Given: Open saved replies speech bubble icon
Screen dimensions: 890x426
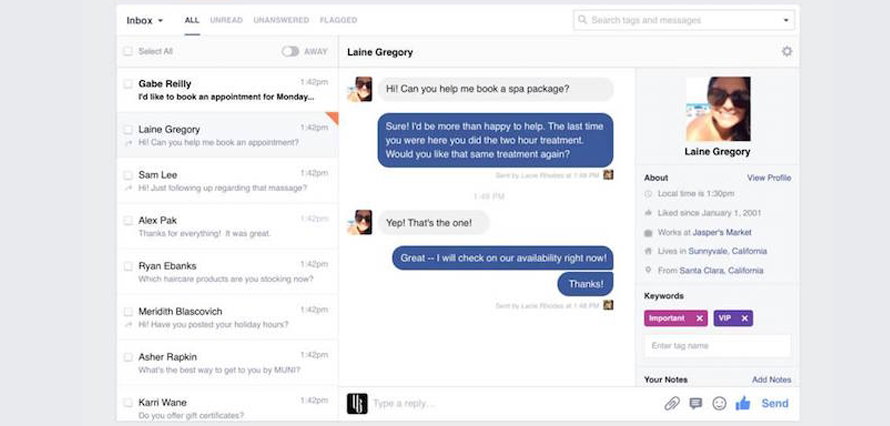Looking at the screenshot, I should [696, 403].
